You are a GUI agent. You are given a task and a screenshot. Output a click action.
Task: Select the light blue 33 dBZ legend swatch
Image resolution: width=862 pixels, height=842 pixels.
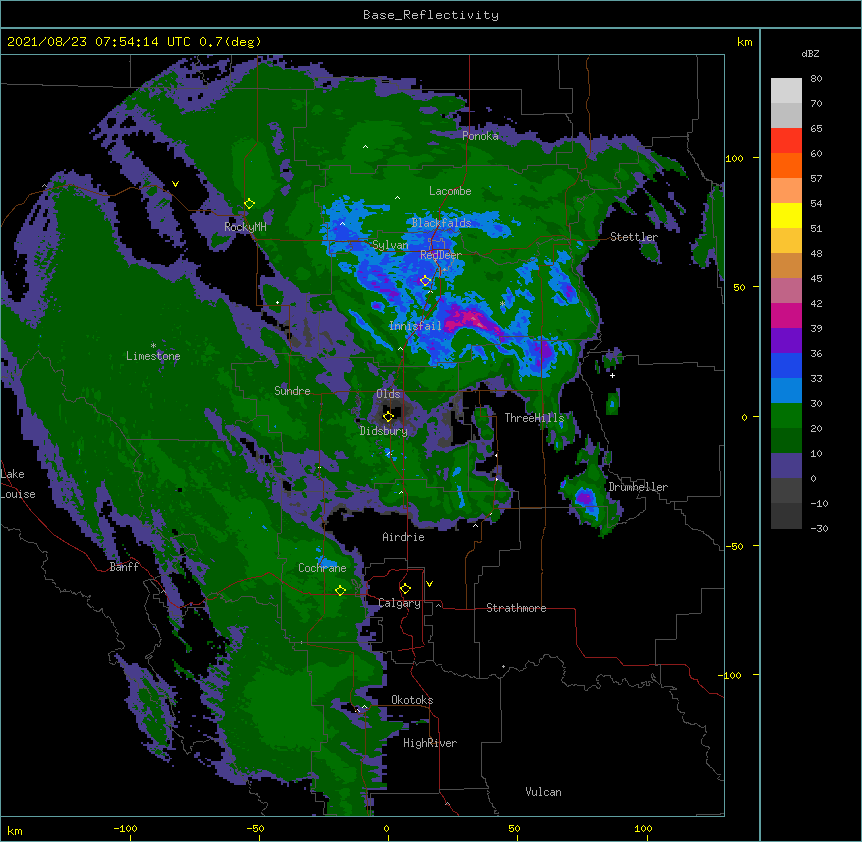(786, 390)
